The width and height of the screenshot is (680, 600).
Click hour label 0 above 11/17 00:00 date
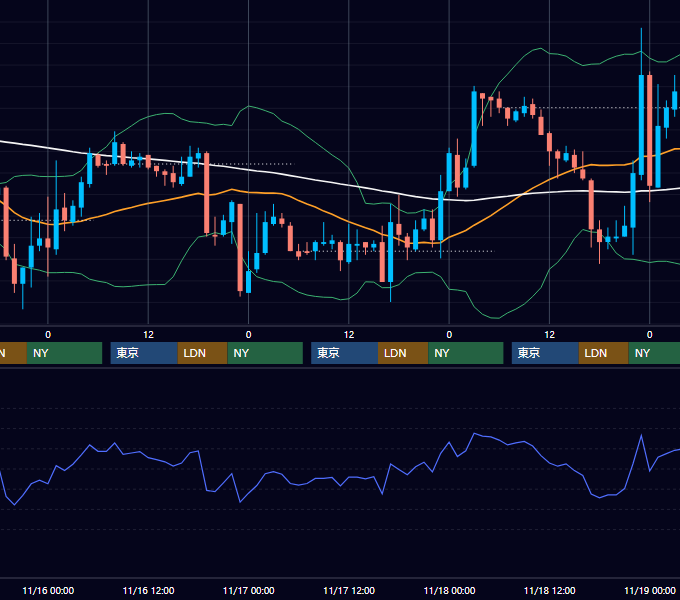click(x=248, y=335)
